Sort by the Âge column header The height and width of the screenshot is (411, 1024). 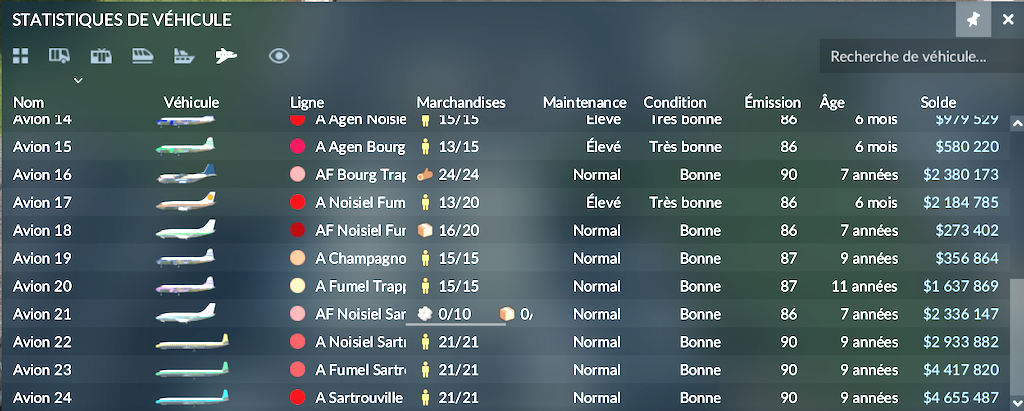[x=831, y=102]
